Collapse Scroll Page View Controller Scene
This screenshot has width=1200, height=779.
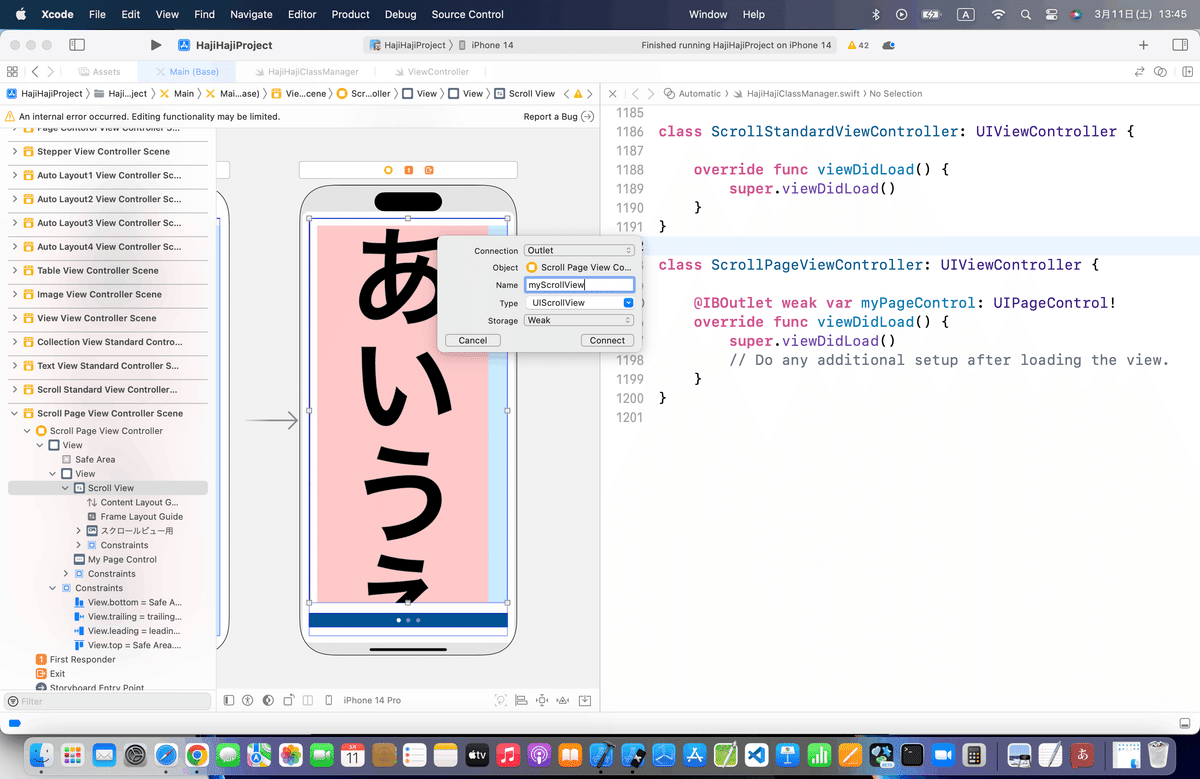(x=15, y=414)
